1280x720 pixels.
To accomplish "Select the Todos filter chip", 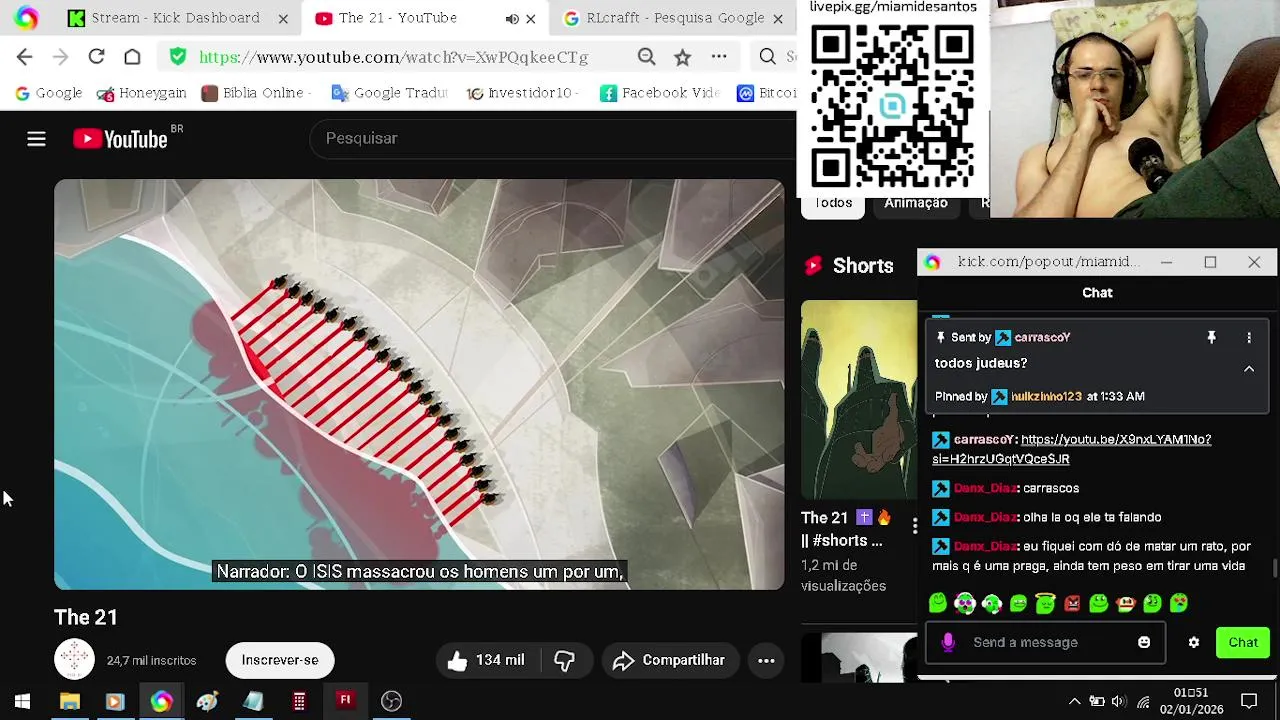I will [x=833, y=203].
